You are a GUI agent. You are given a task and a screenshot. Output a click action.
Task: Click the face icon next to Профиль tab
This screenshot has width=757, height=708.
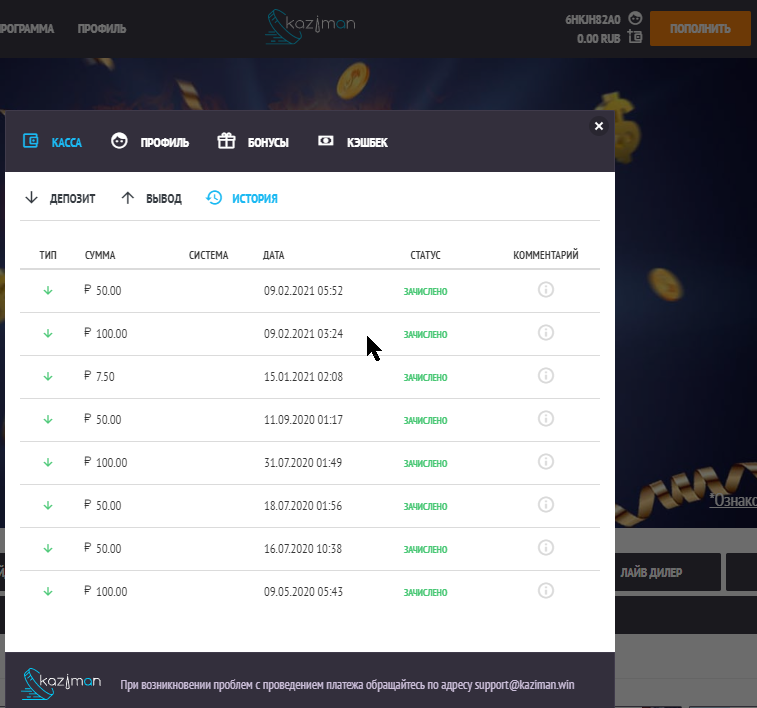click(x=119, y=141)
